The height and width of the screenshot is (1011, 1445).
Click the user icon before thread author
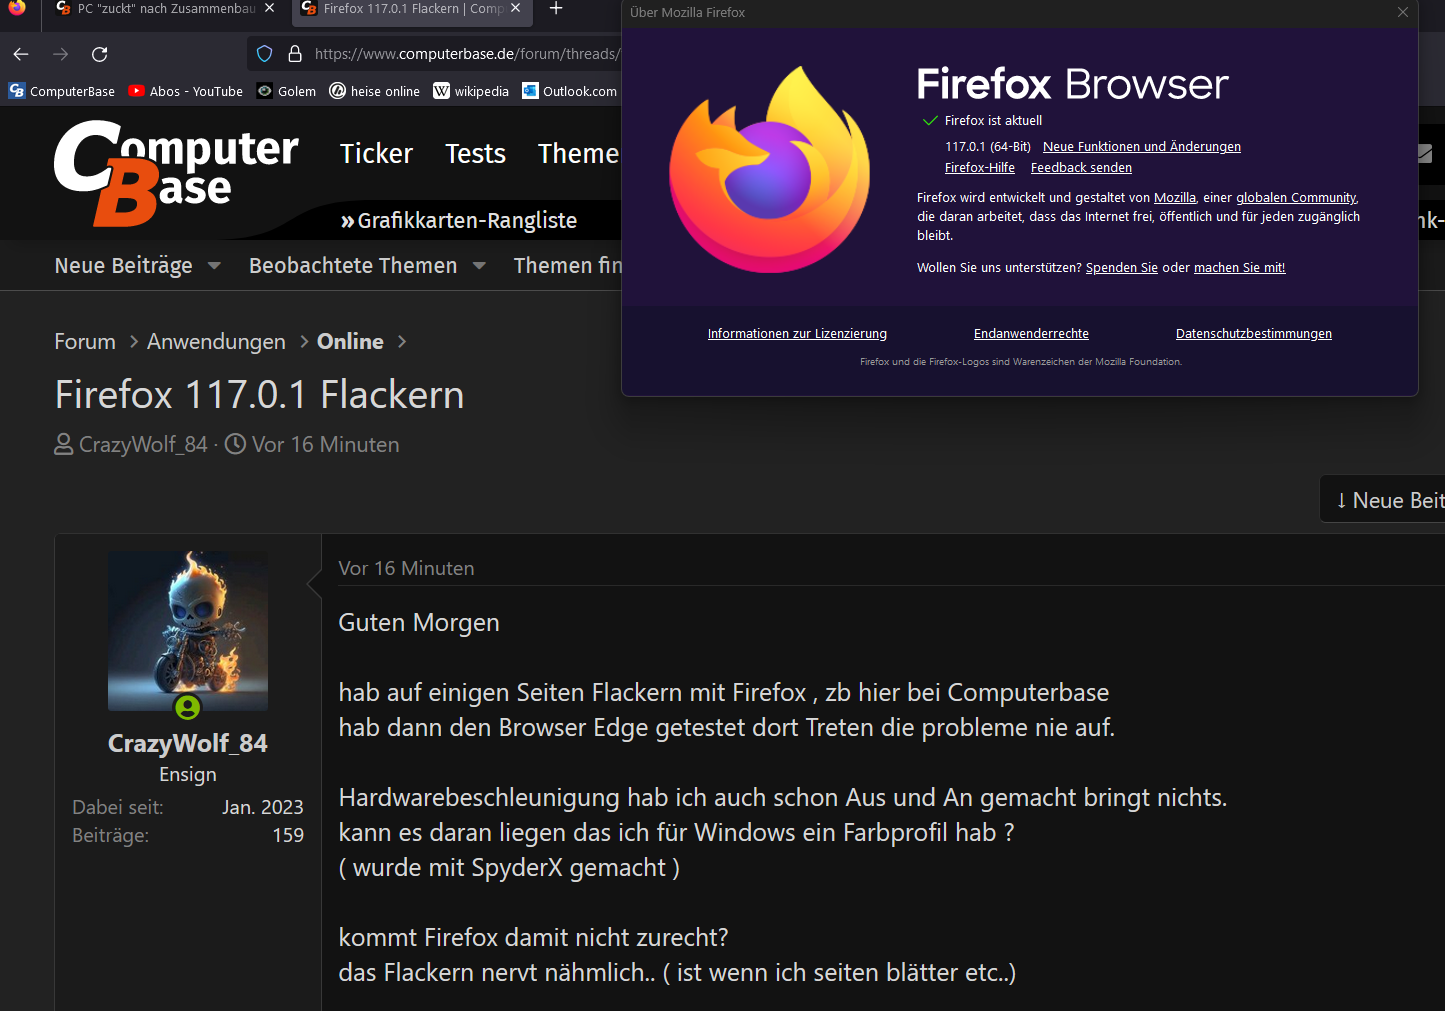pyautogui.click(x=64, y=444)
